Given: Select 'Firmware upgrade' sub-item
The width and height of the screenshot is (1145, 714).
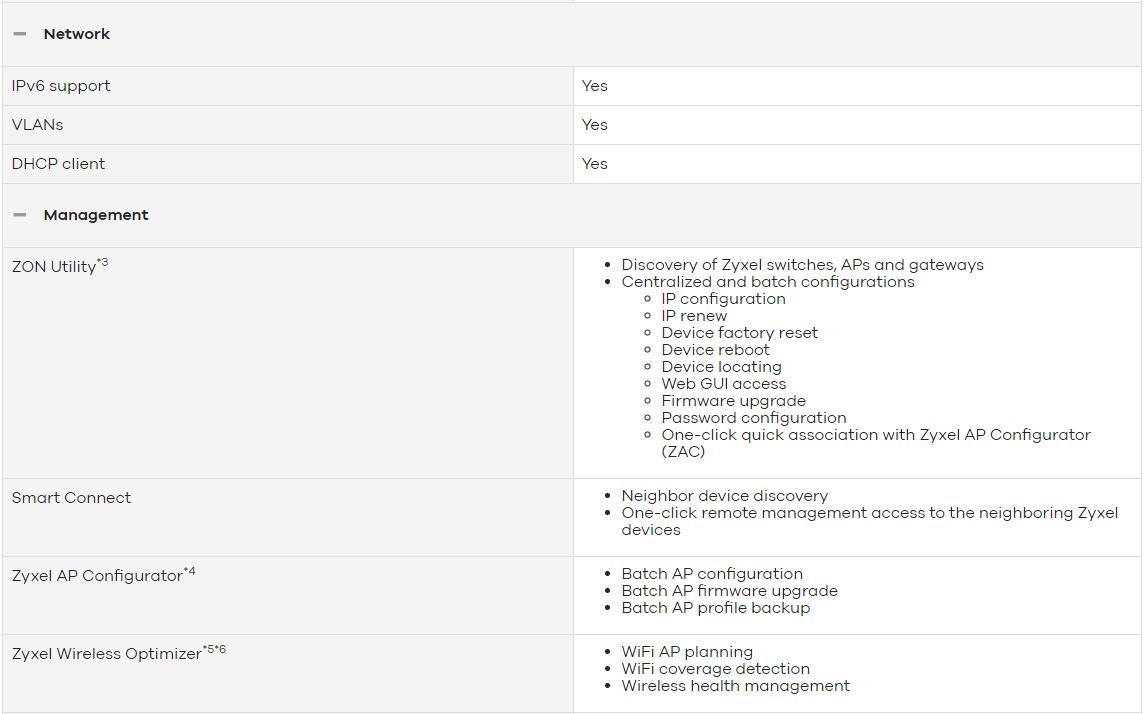Looking at the screenshot, I should pos(734,401).
